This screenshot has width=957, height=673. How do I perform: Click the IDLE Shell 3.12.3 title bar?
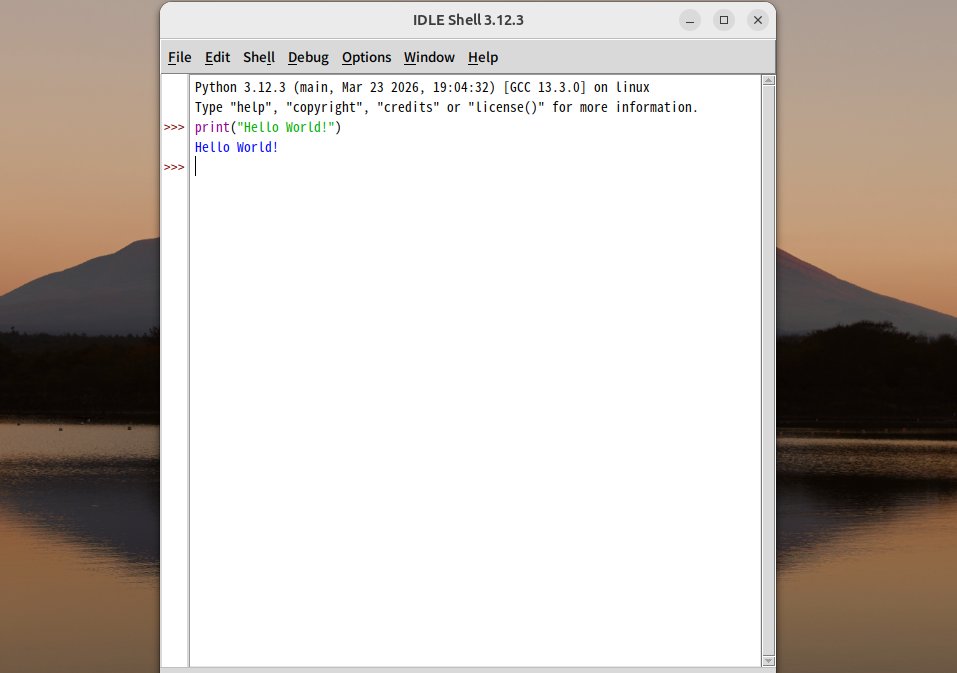pos(468,20)
